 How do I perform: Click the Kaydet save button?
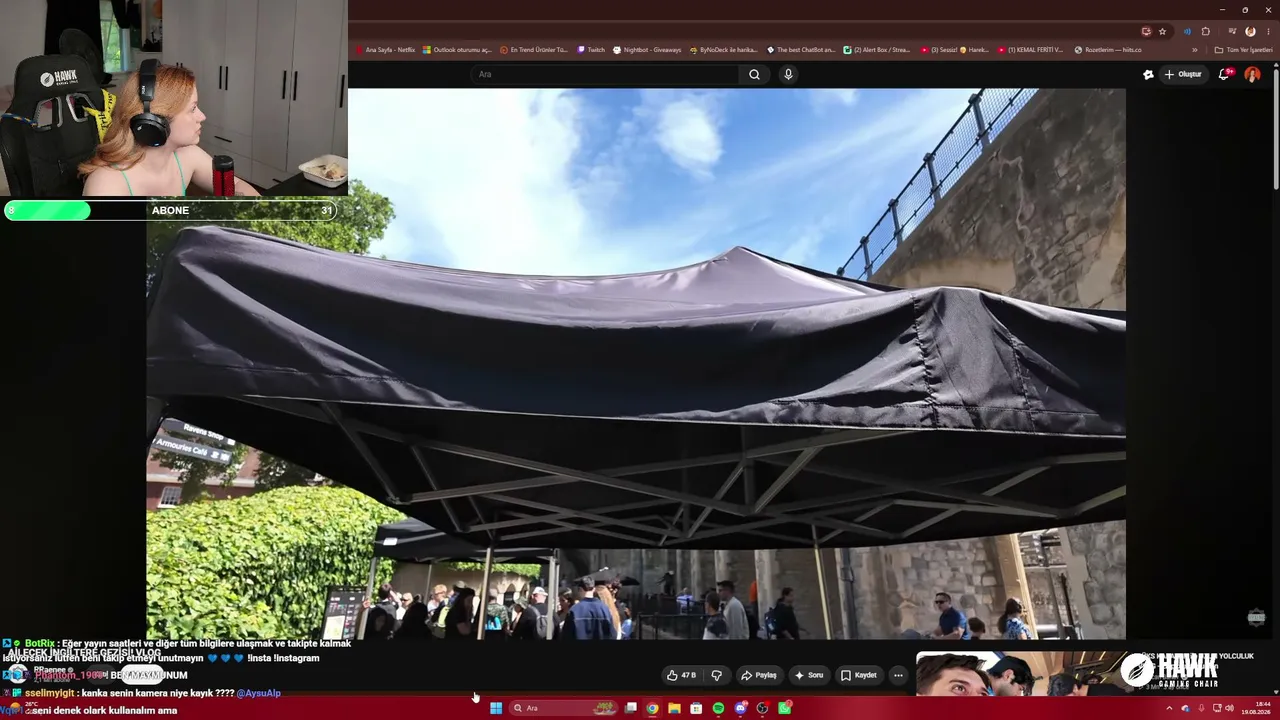point(858,675)
